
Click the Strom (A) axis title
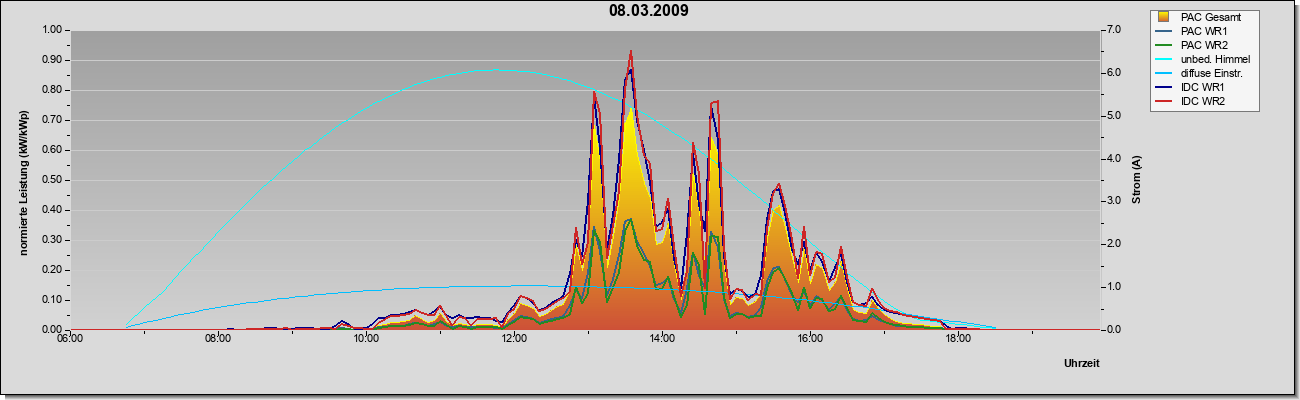pyautogui.click(x=1137, y=180)
